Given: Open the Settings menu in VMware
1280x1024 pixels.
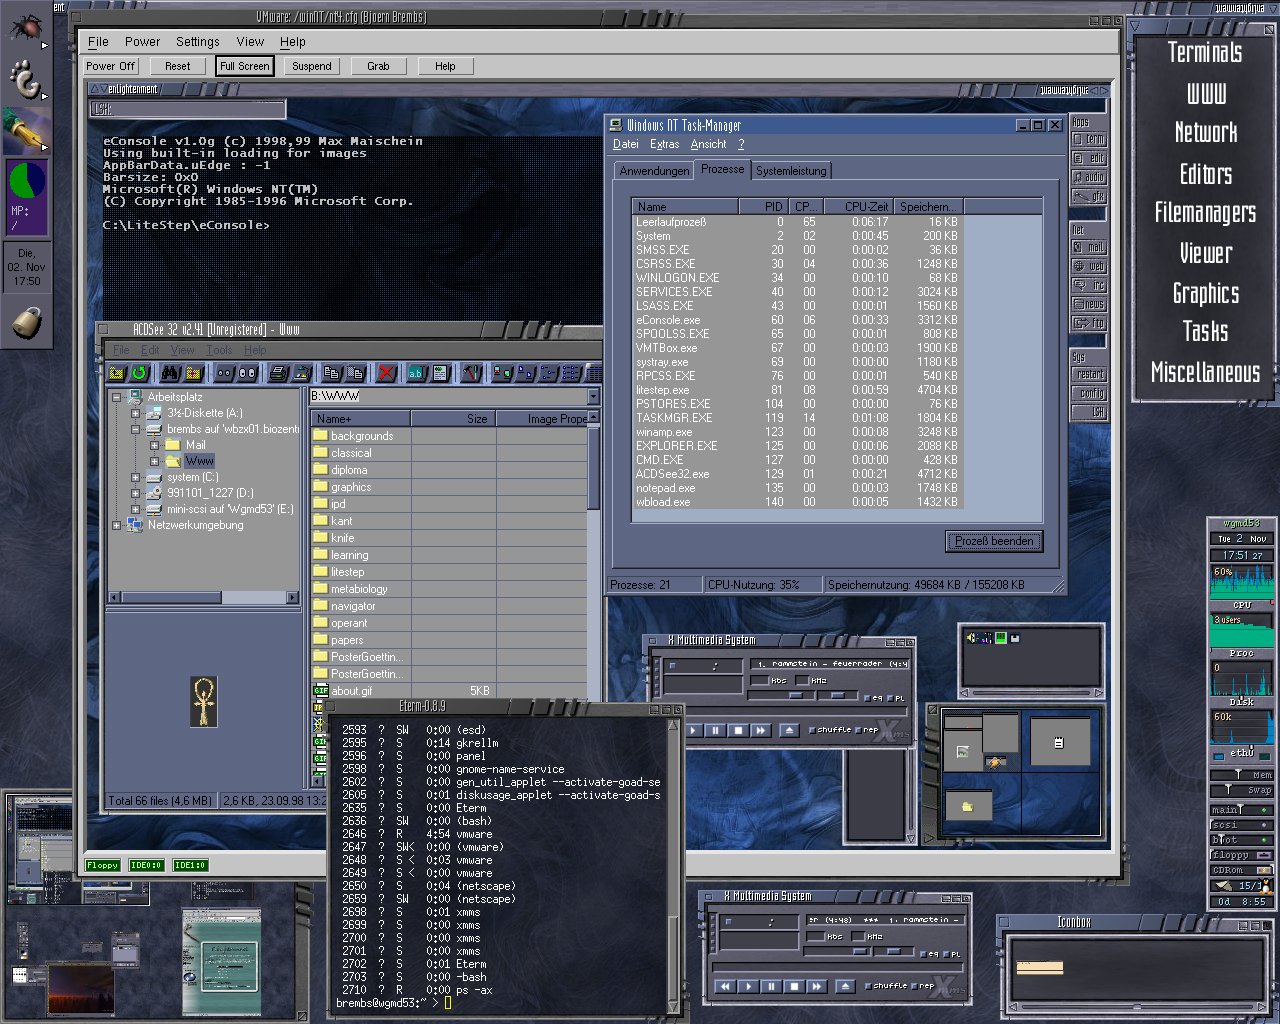Looking at the screenshot, I should [x=197, y=42].
